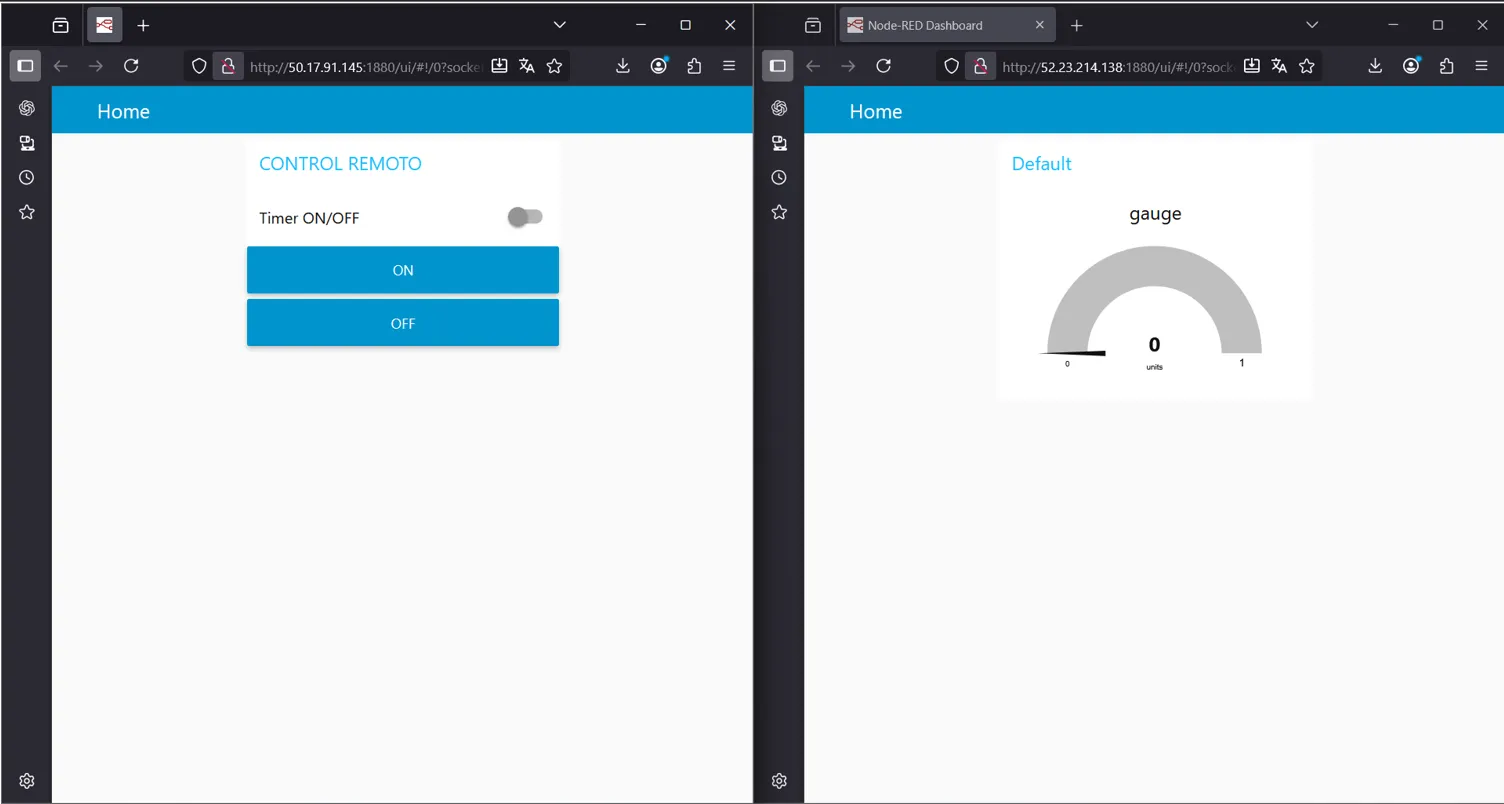Toggle the sidebar button in left window
Viewport: 1504px width, 804px height.
click(25, 66)
